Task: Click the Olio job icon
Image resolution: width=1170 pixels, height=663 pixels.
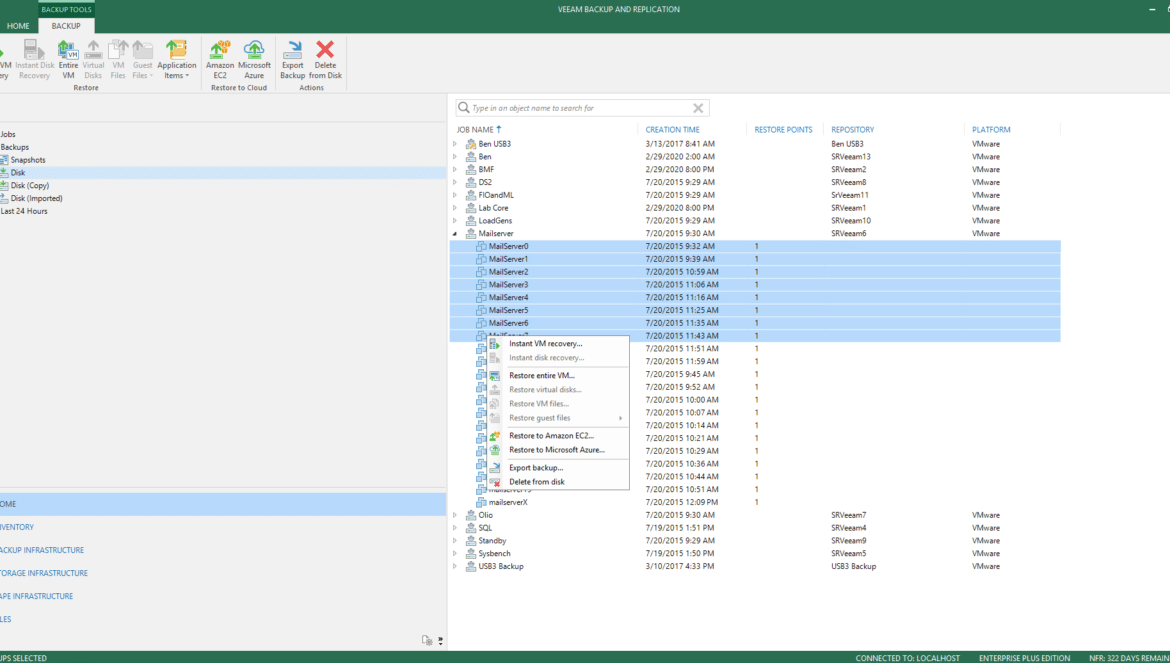Action: (x=471, y=515)
